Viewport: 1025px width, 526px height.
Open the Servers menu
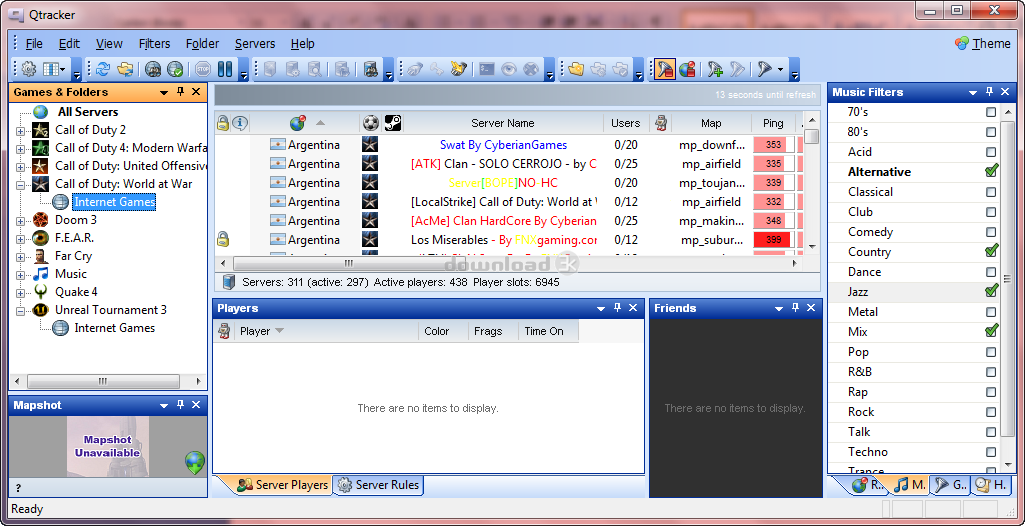coord(255,44)
